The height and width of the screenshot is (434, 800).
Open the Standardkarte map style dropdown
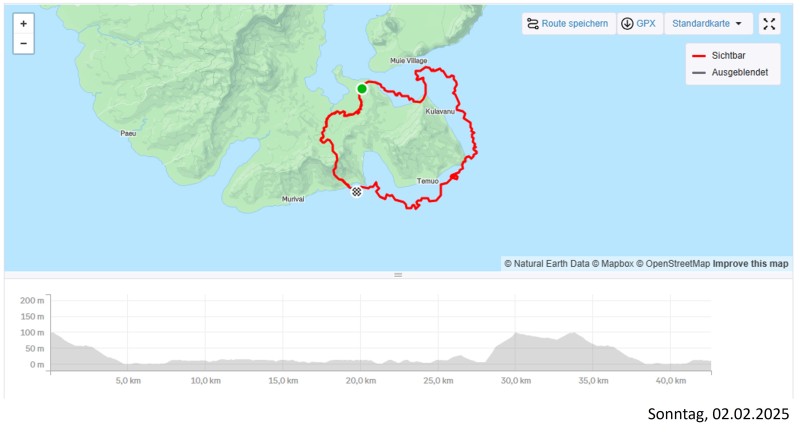(708, 23)
